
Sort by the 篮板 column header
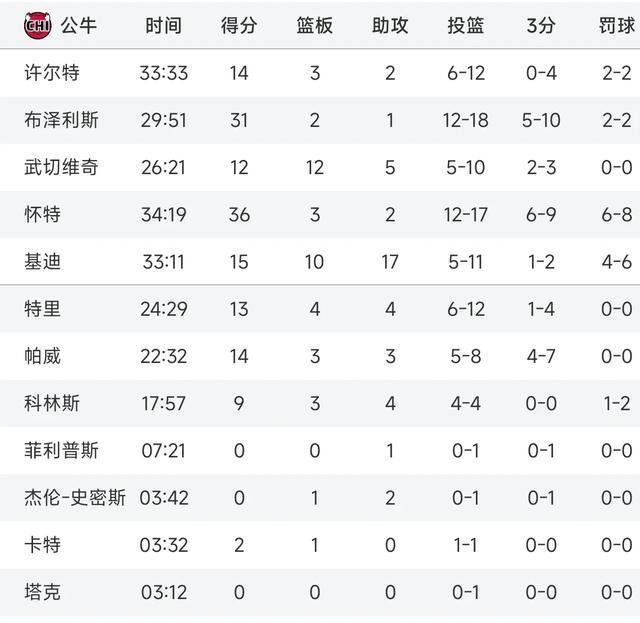pos(314,26)
